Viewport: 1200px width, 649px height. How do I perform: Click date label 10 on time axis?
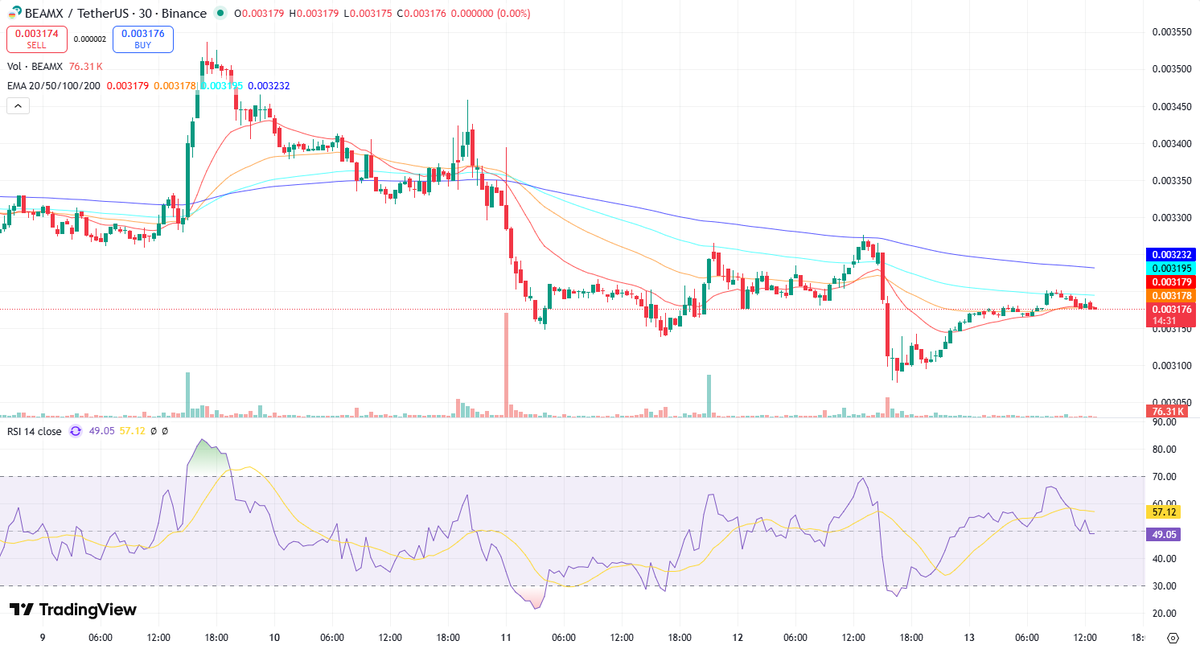tap(274, 637)
